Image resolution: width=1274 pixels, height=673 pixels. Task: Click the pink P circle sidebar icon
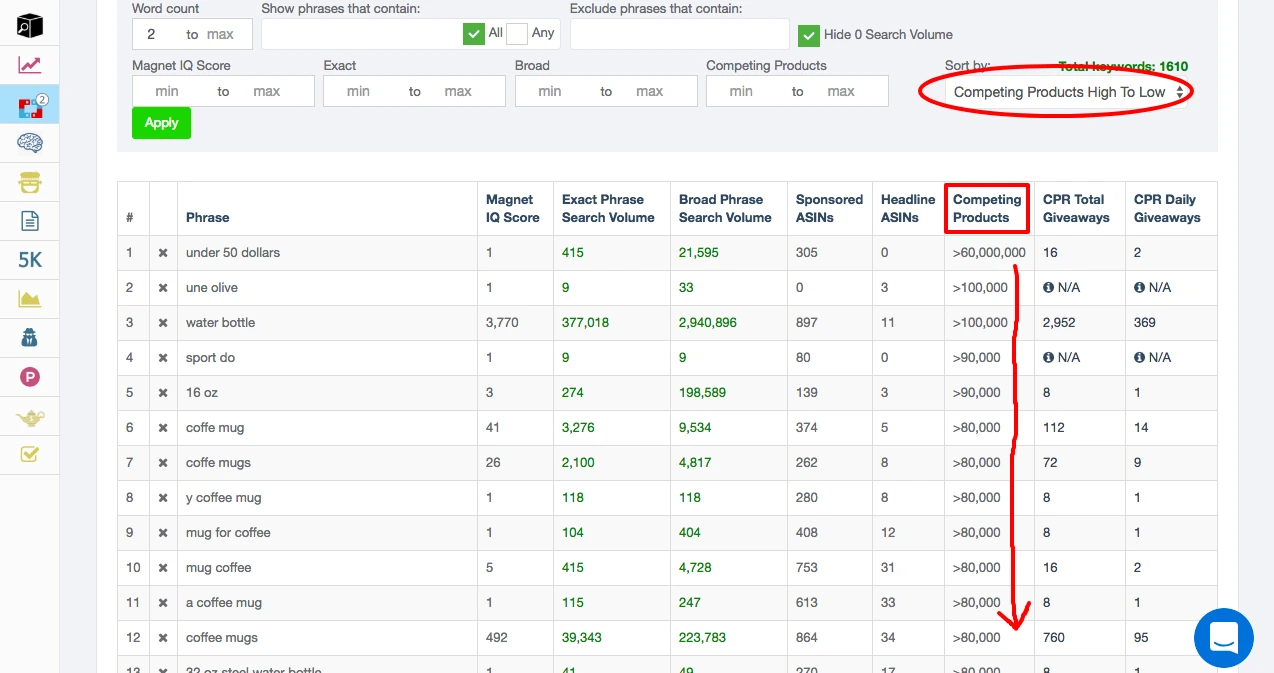pos(30,377)
